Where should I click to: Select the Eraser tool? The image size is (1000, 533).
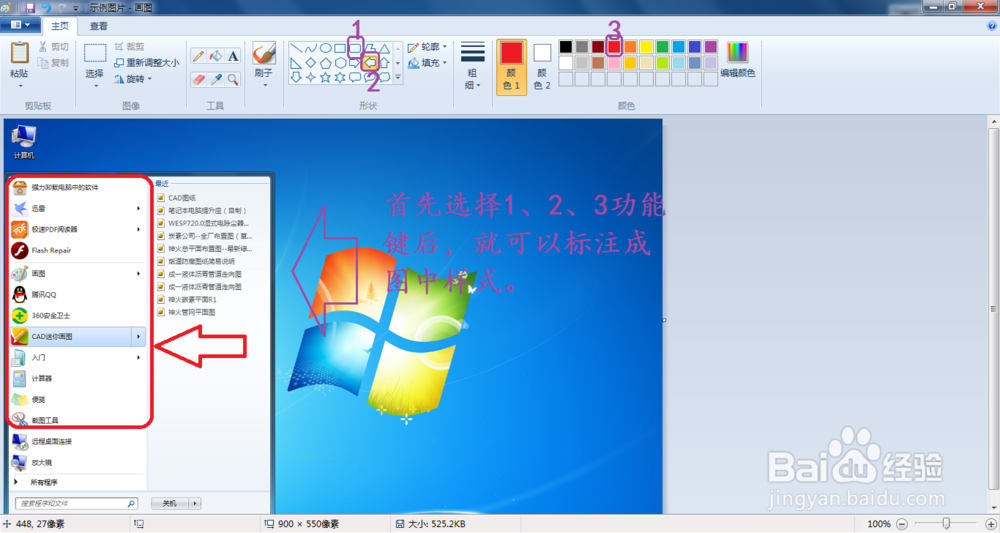(x=198, y=79)
